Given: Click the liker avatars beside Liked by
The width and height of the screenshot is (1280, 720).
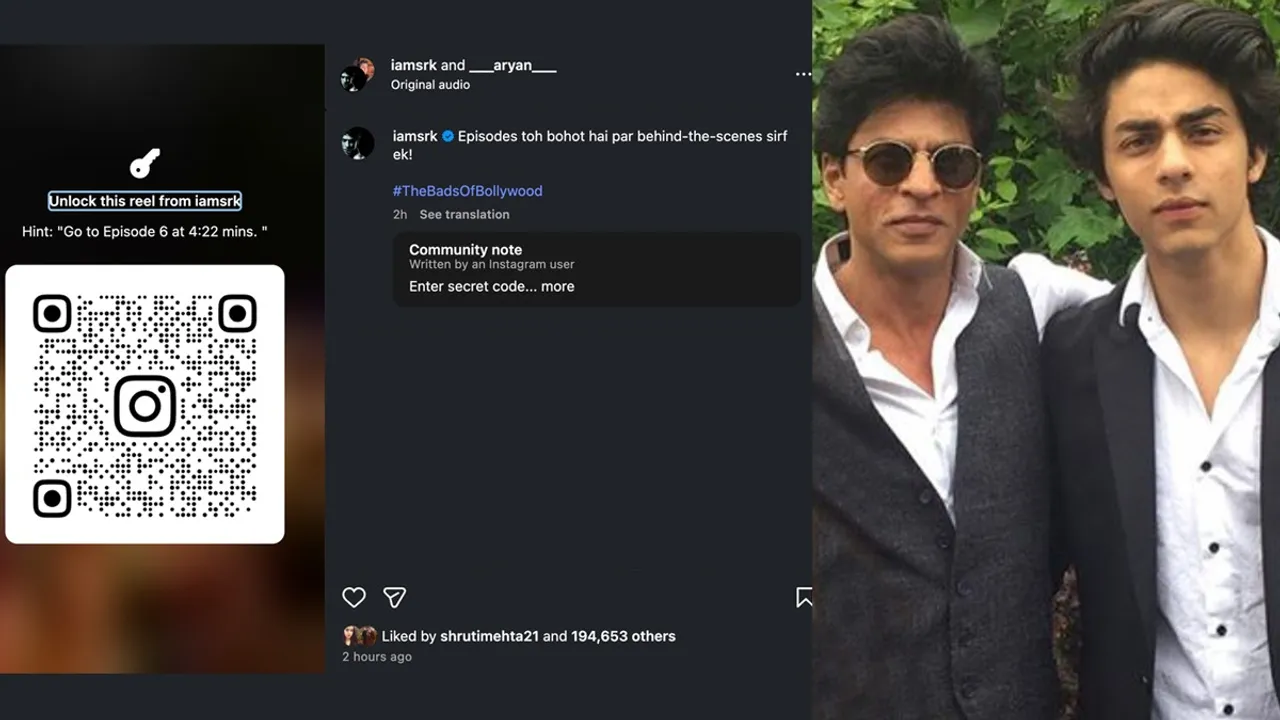Looking at the screenshot, I should [x=360, y=636].
